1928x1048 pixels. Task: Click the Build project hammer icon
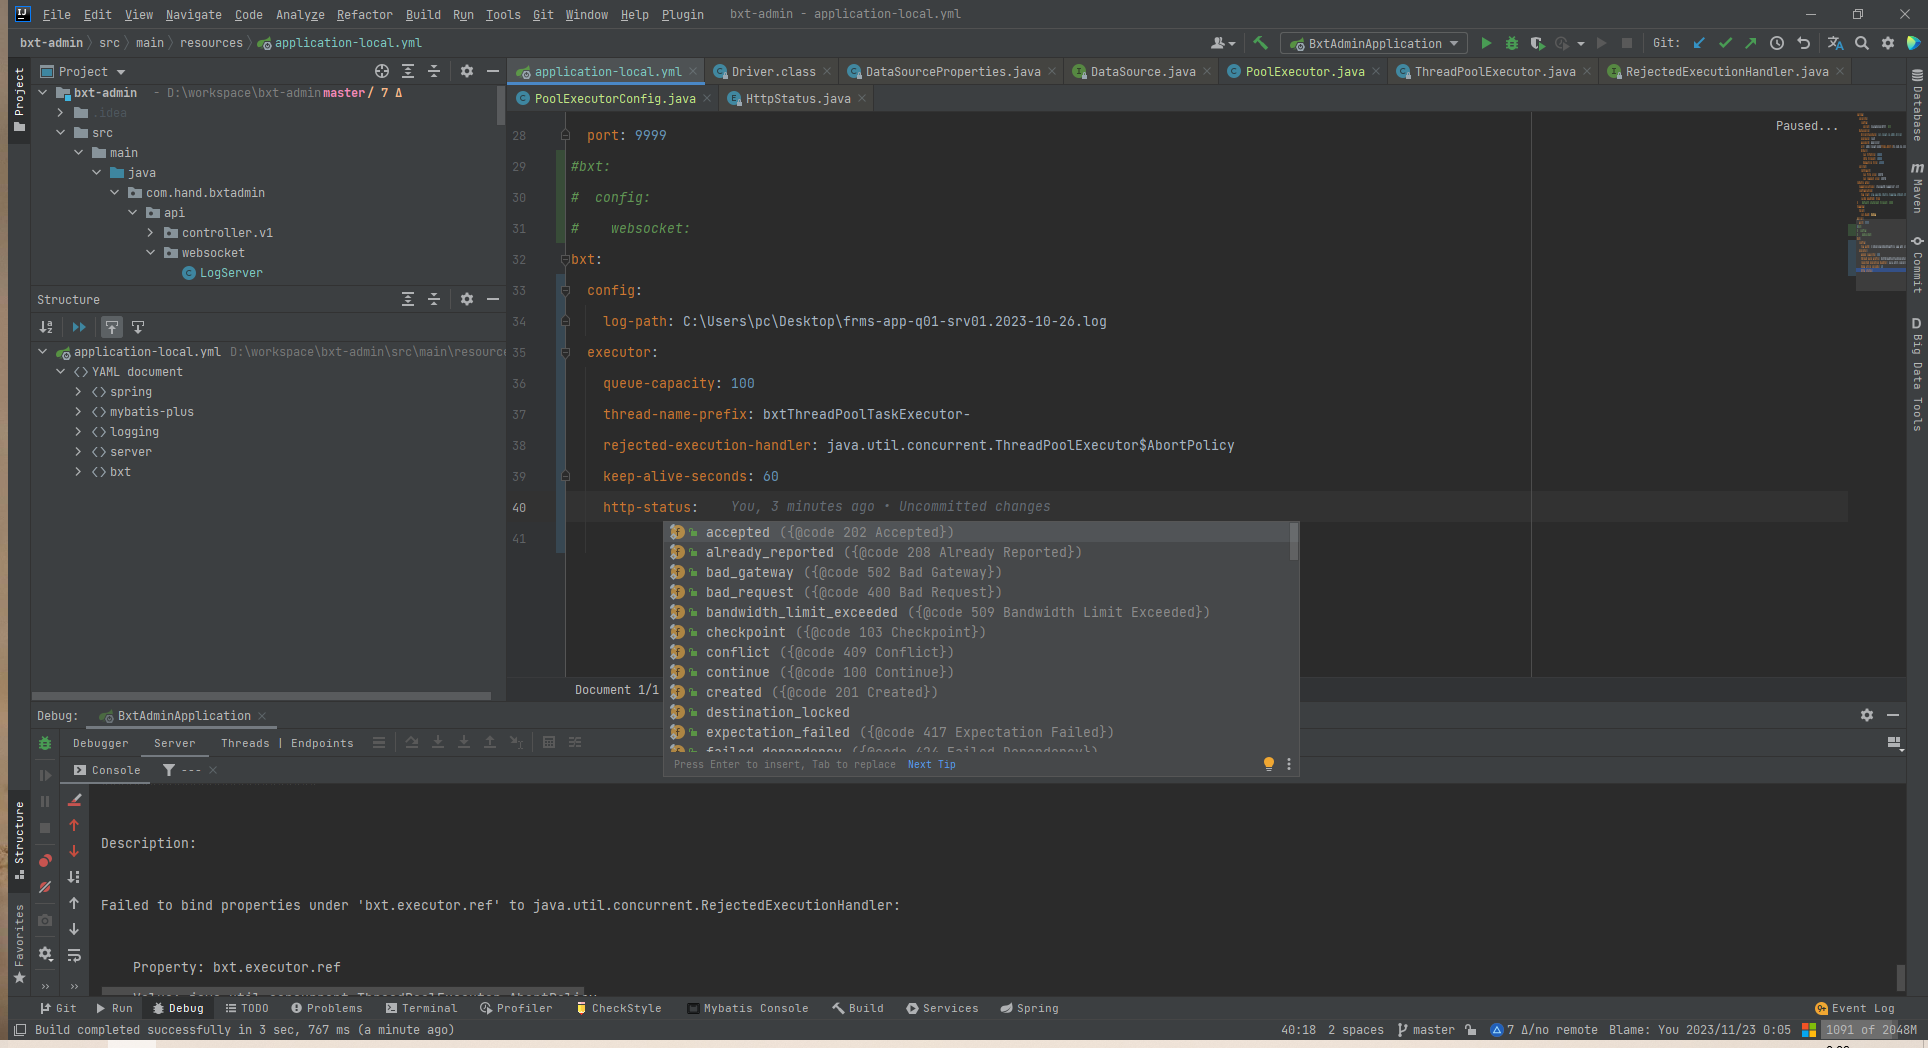point(1260,43)
